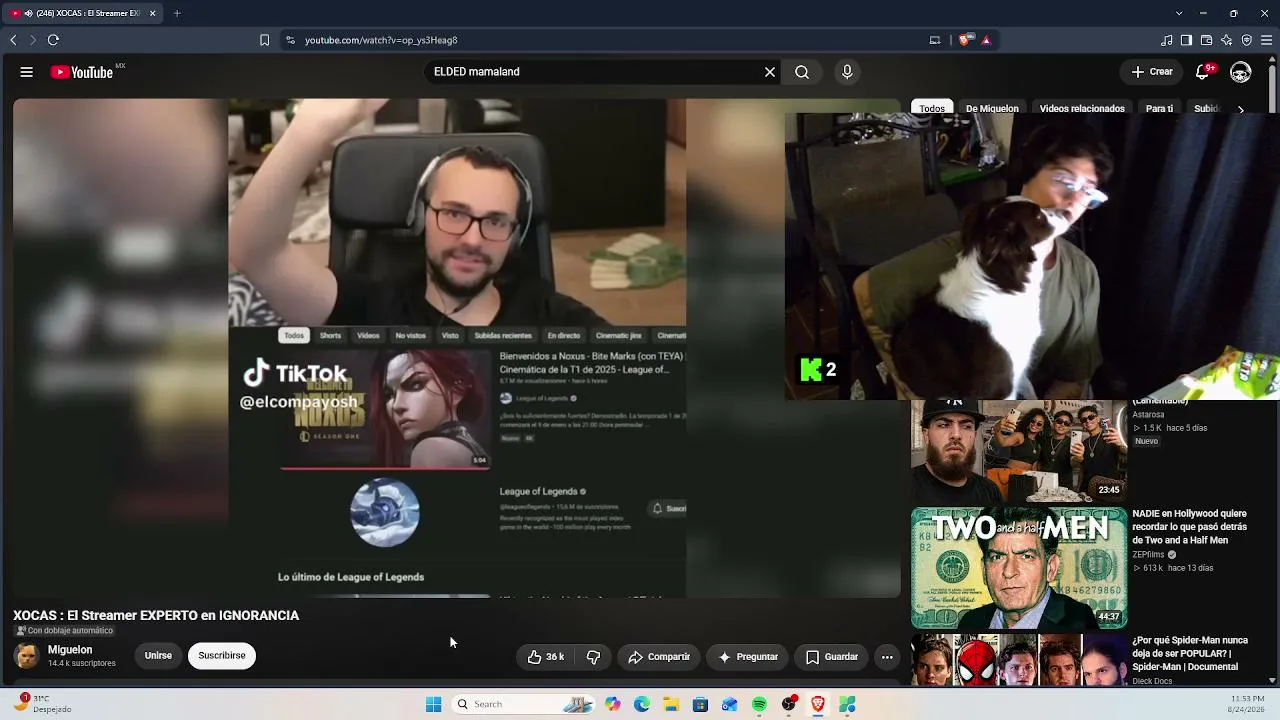Viewport: 1280px width, 720px height.
Task: Open the Miguelon channel avatar
Action: [x=27, y=656]
